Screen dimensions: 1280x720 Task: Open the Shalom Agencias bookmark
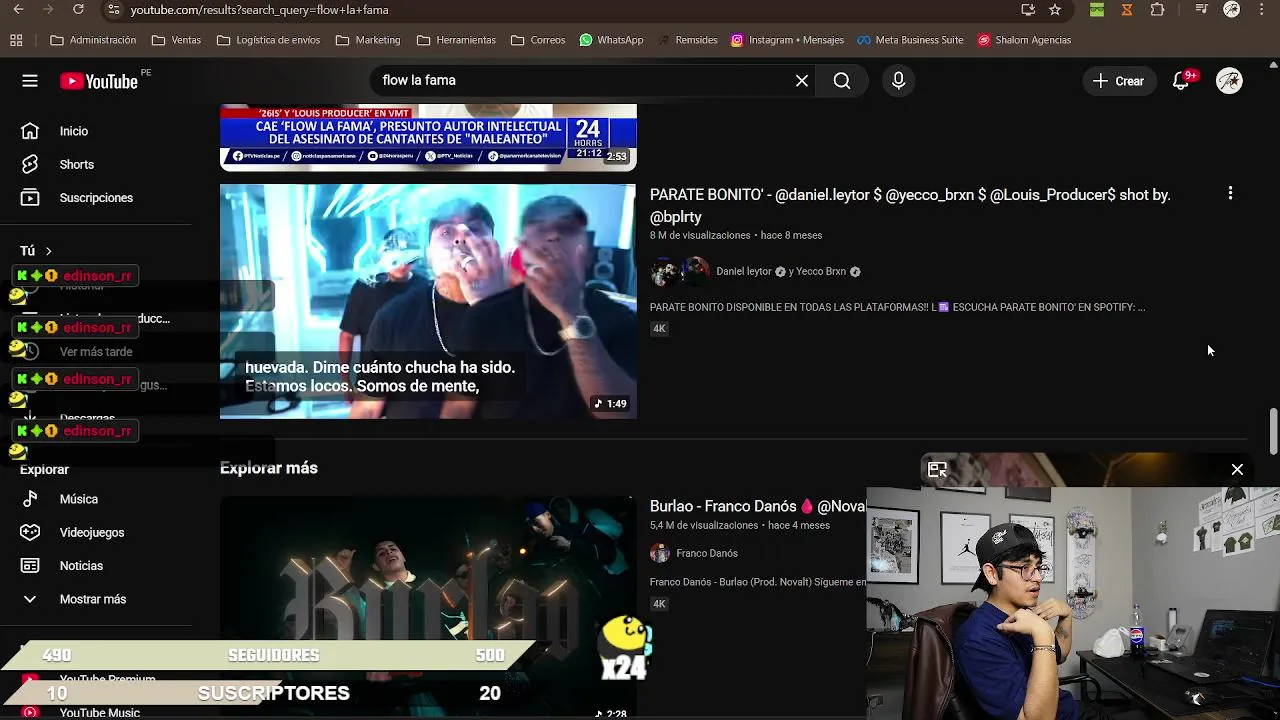[x=1024, y=40]
